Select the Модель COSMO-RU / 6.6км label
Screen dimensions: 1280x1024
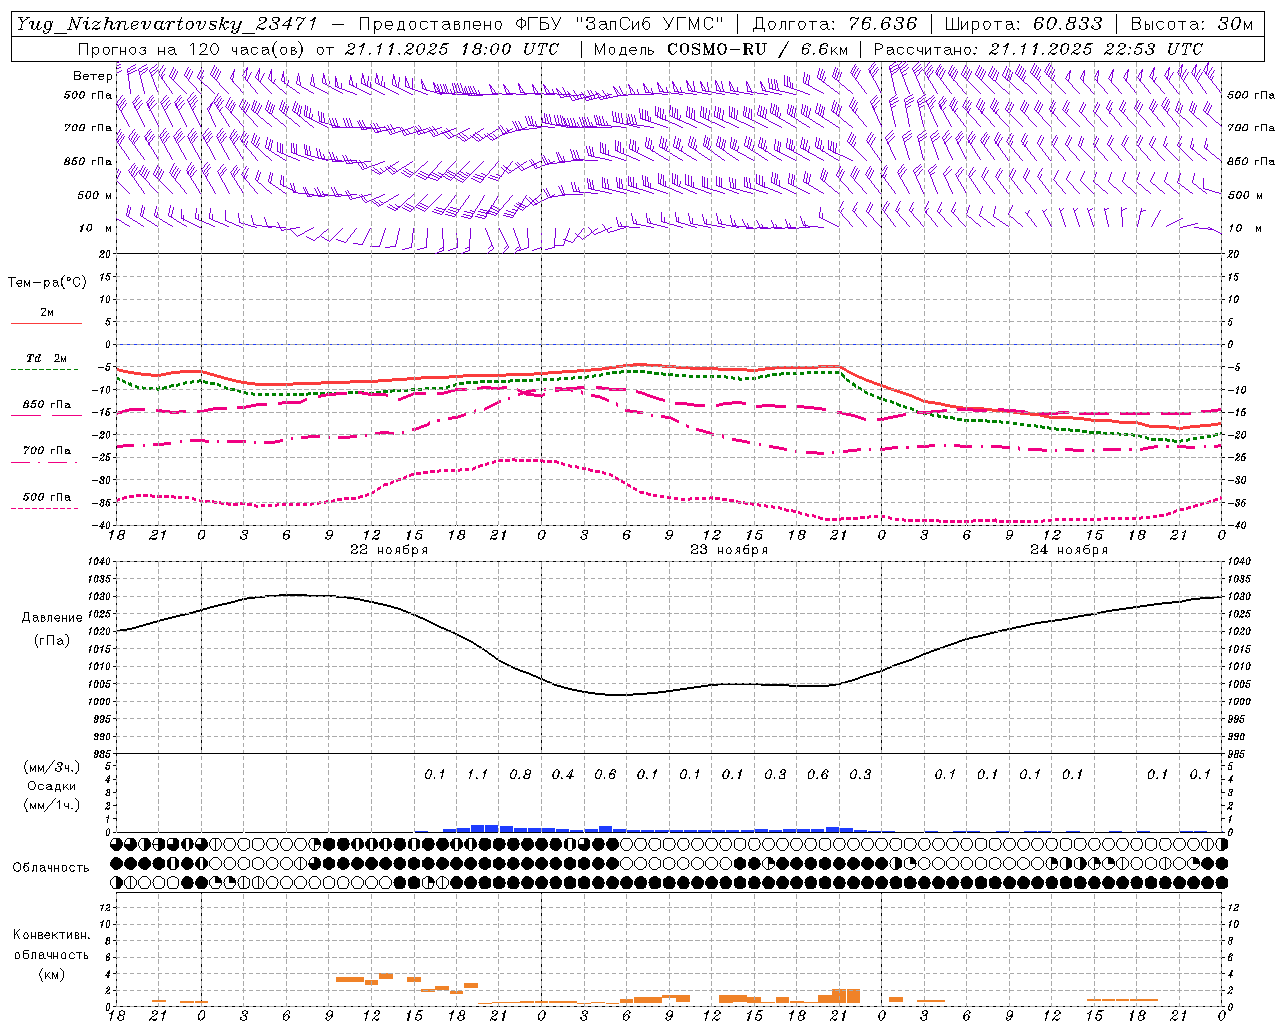pyautogui.click(x=720, y=48)
